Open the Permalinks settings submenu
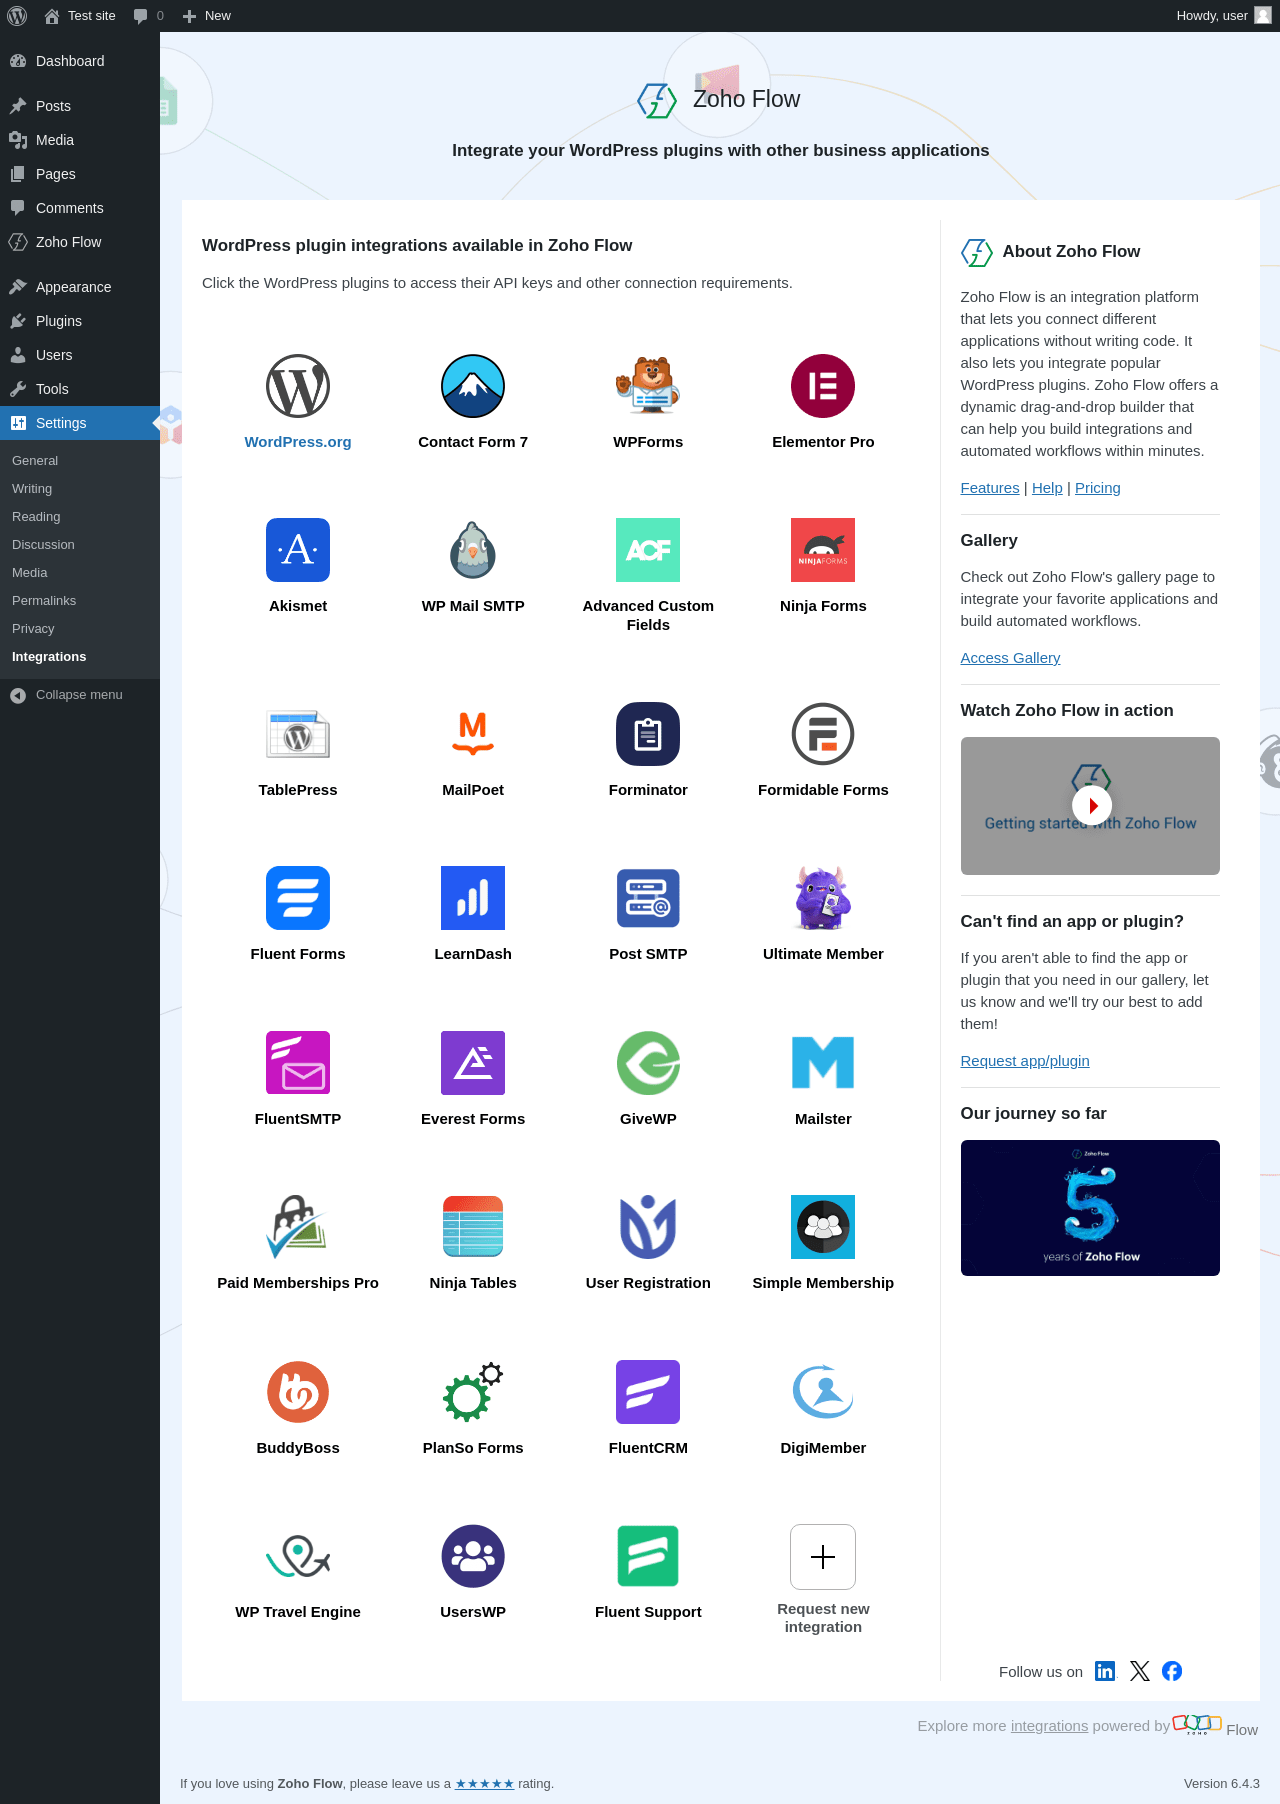1280x1804 pixels. 80,601
